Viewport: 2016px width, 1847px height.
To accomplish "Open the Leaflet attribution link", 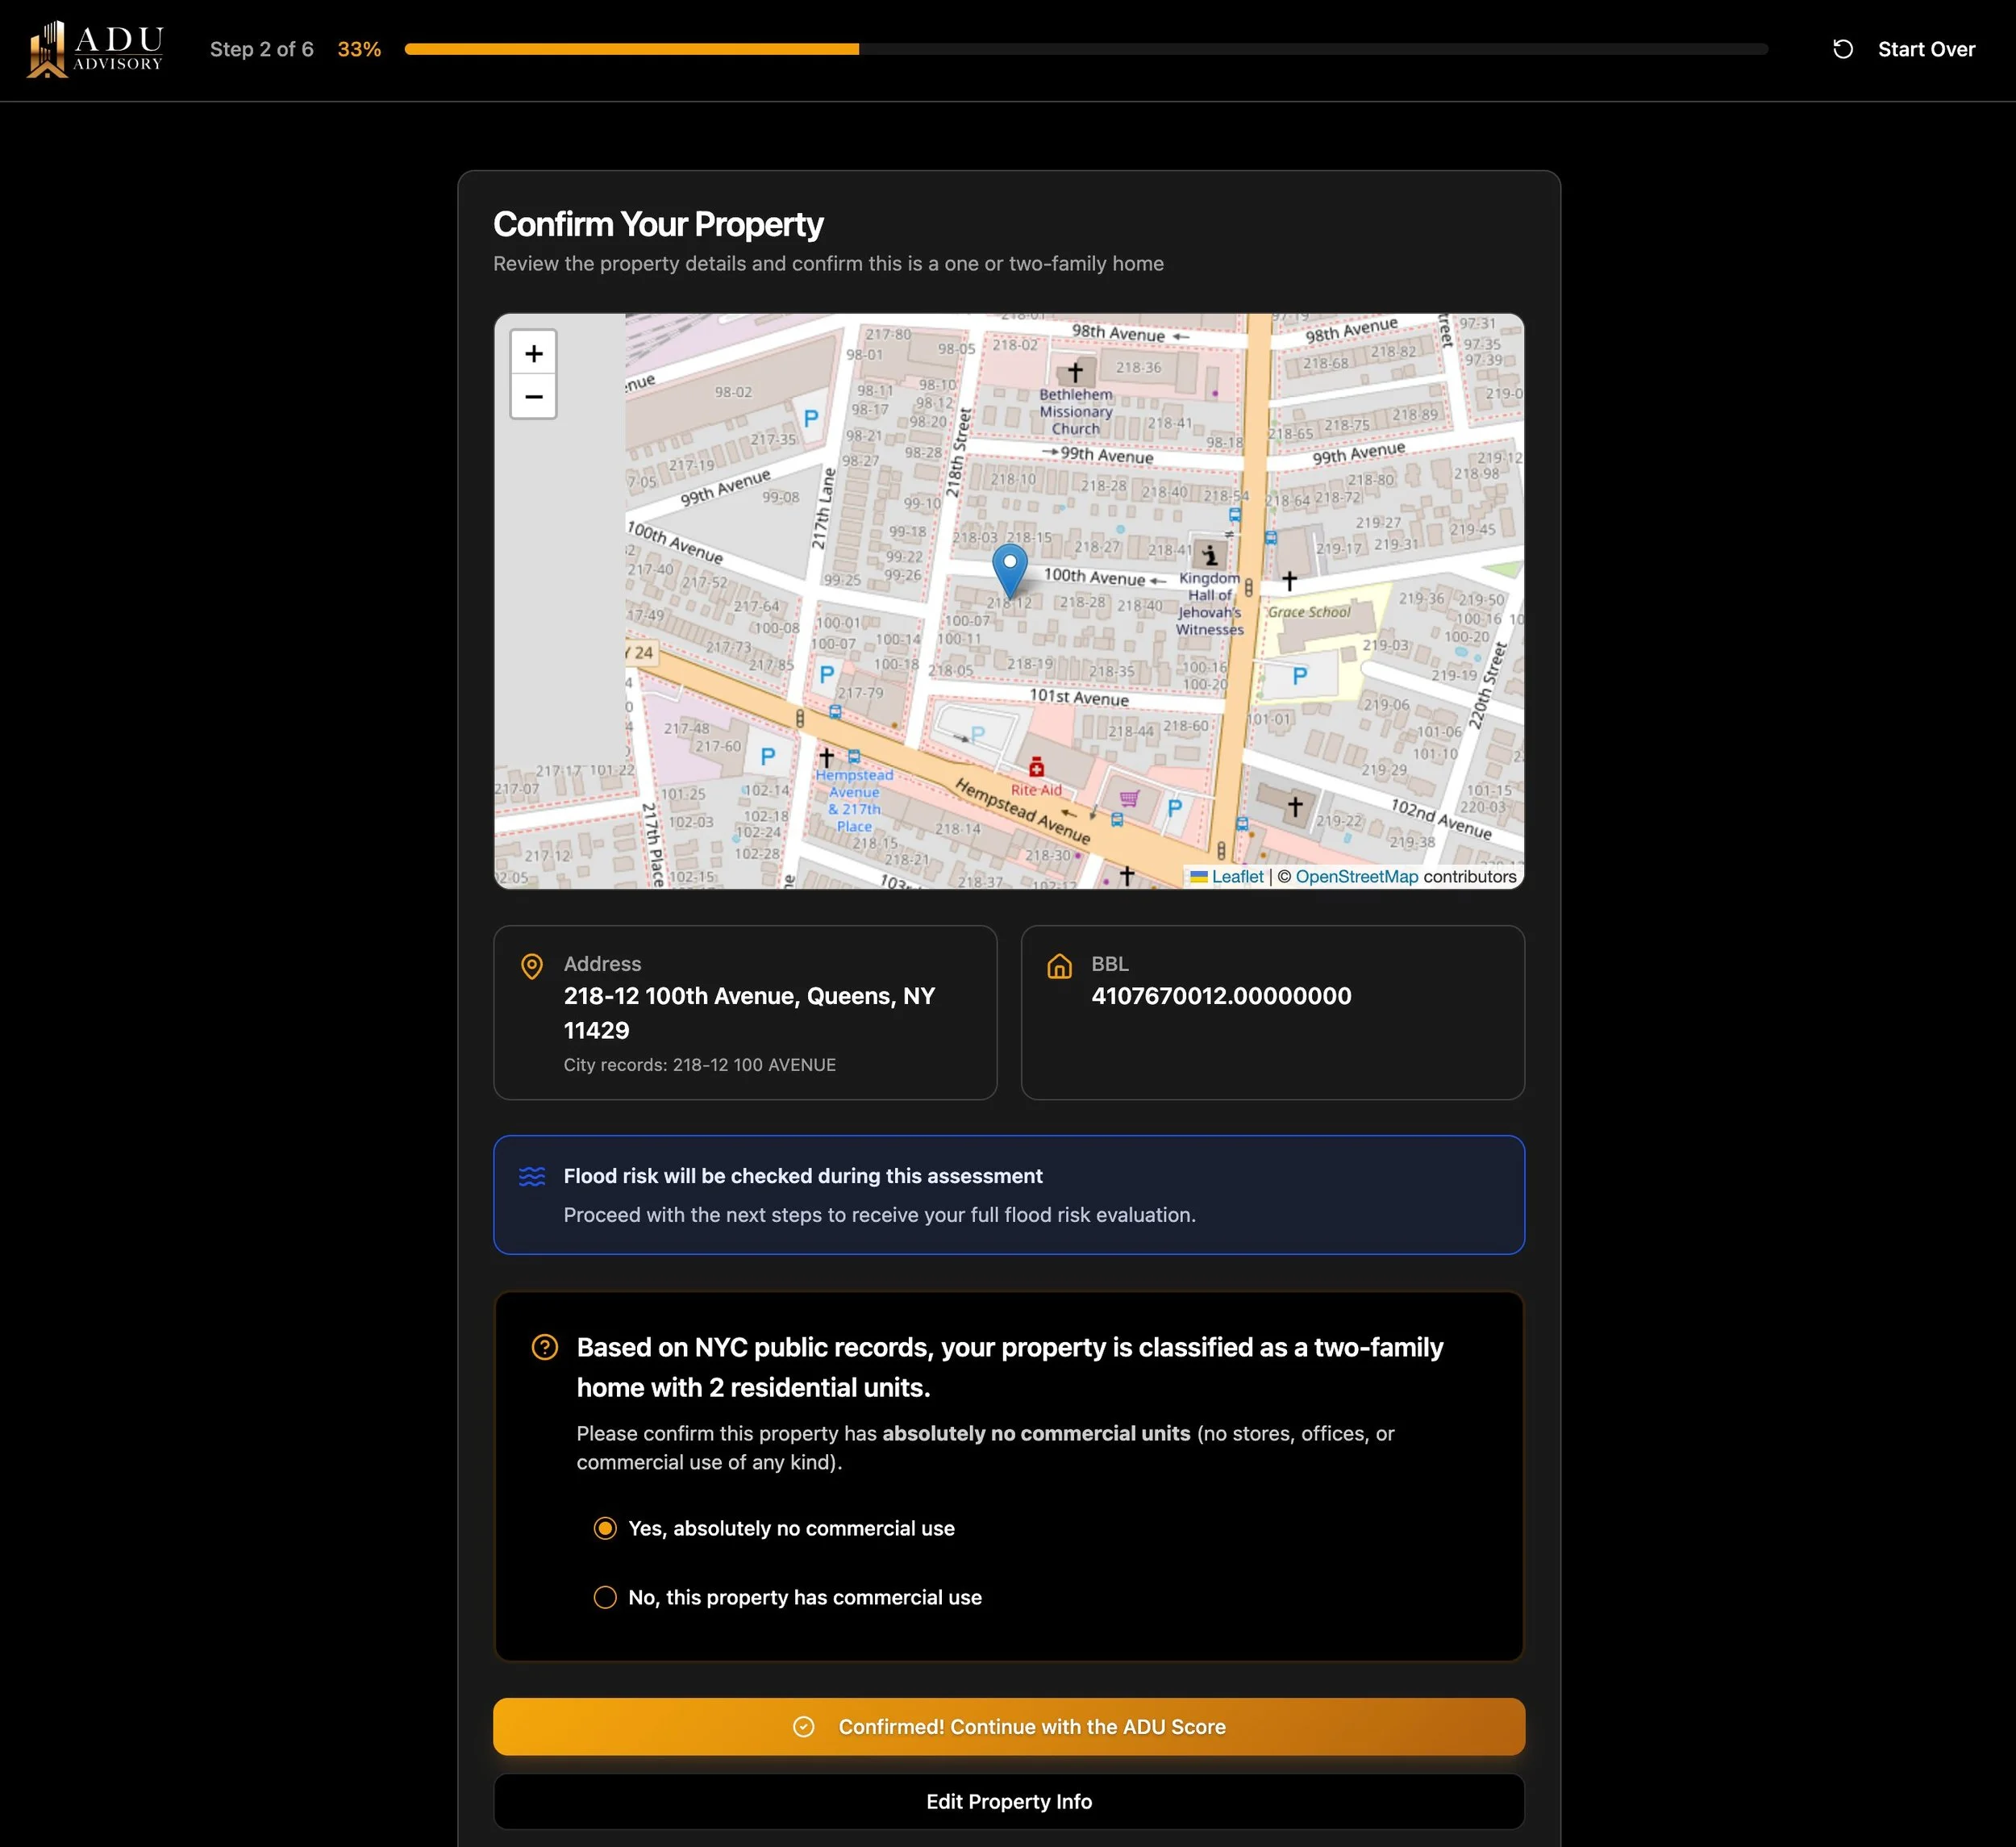I will click(x=1237, y=877).
